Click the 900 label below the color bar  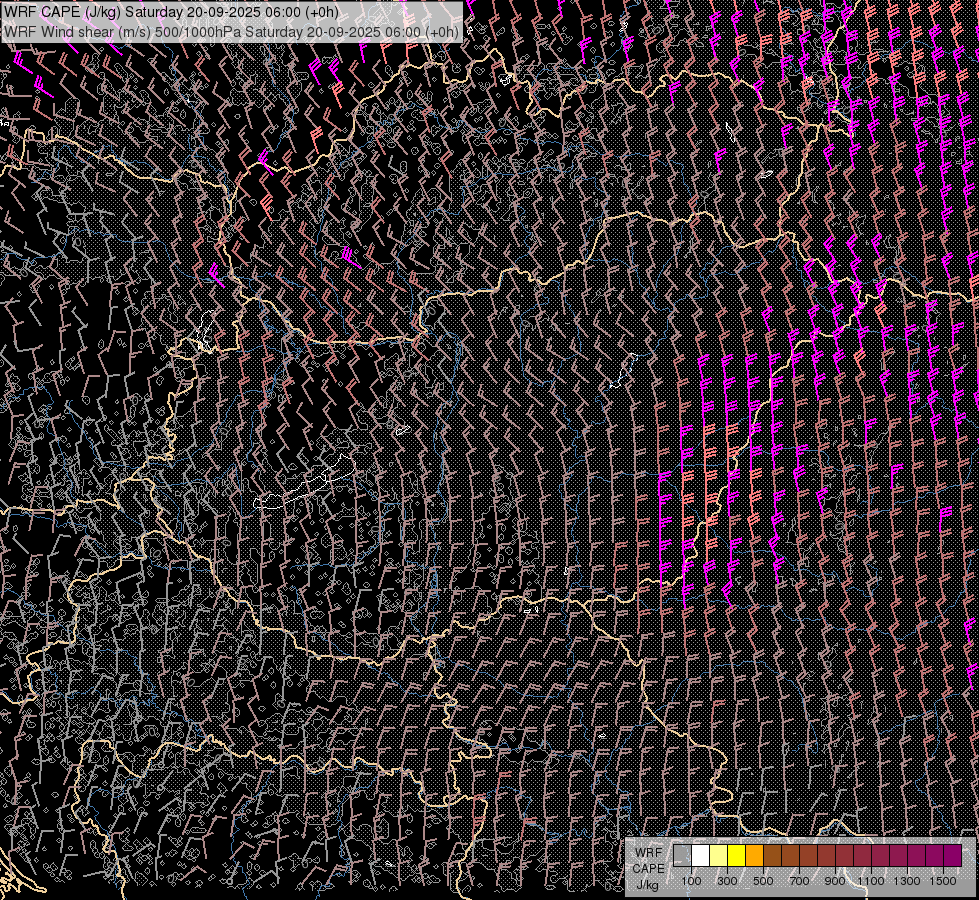click(x=835, y=881)
